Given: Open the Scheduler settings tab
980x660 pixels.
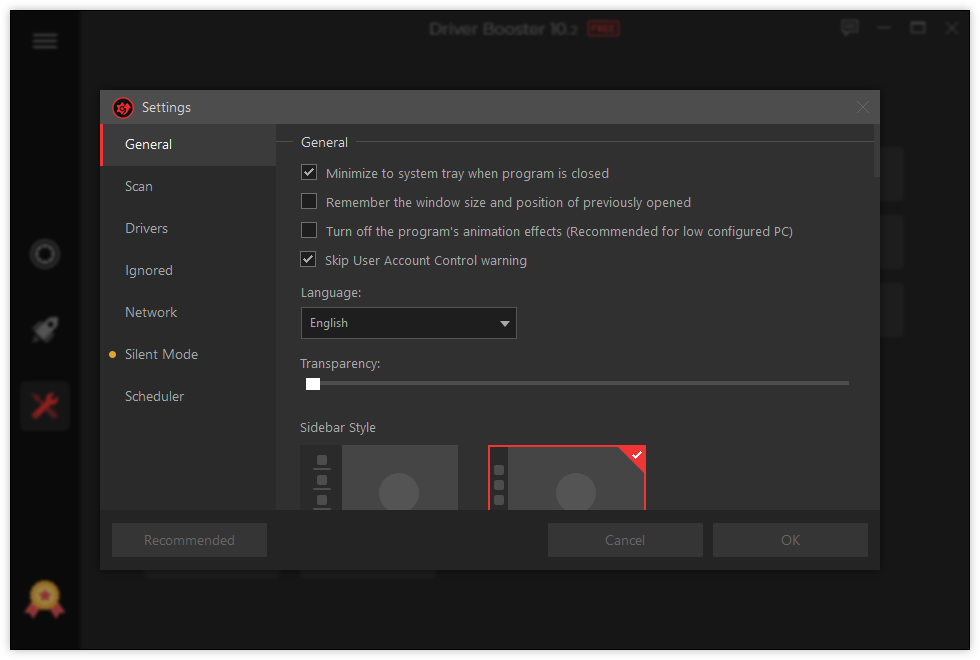Looking at the screenshot, I should tap(188, 396).
